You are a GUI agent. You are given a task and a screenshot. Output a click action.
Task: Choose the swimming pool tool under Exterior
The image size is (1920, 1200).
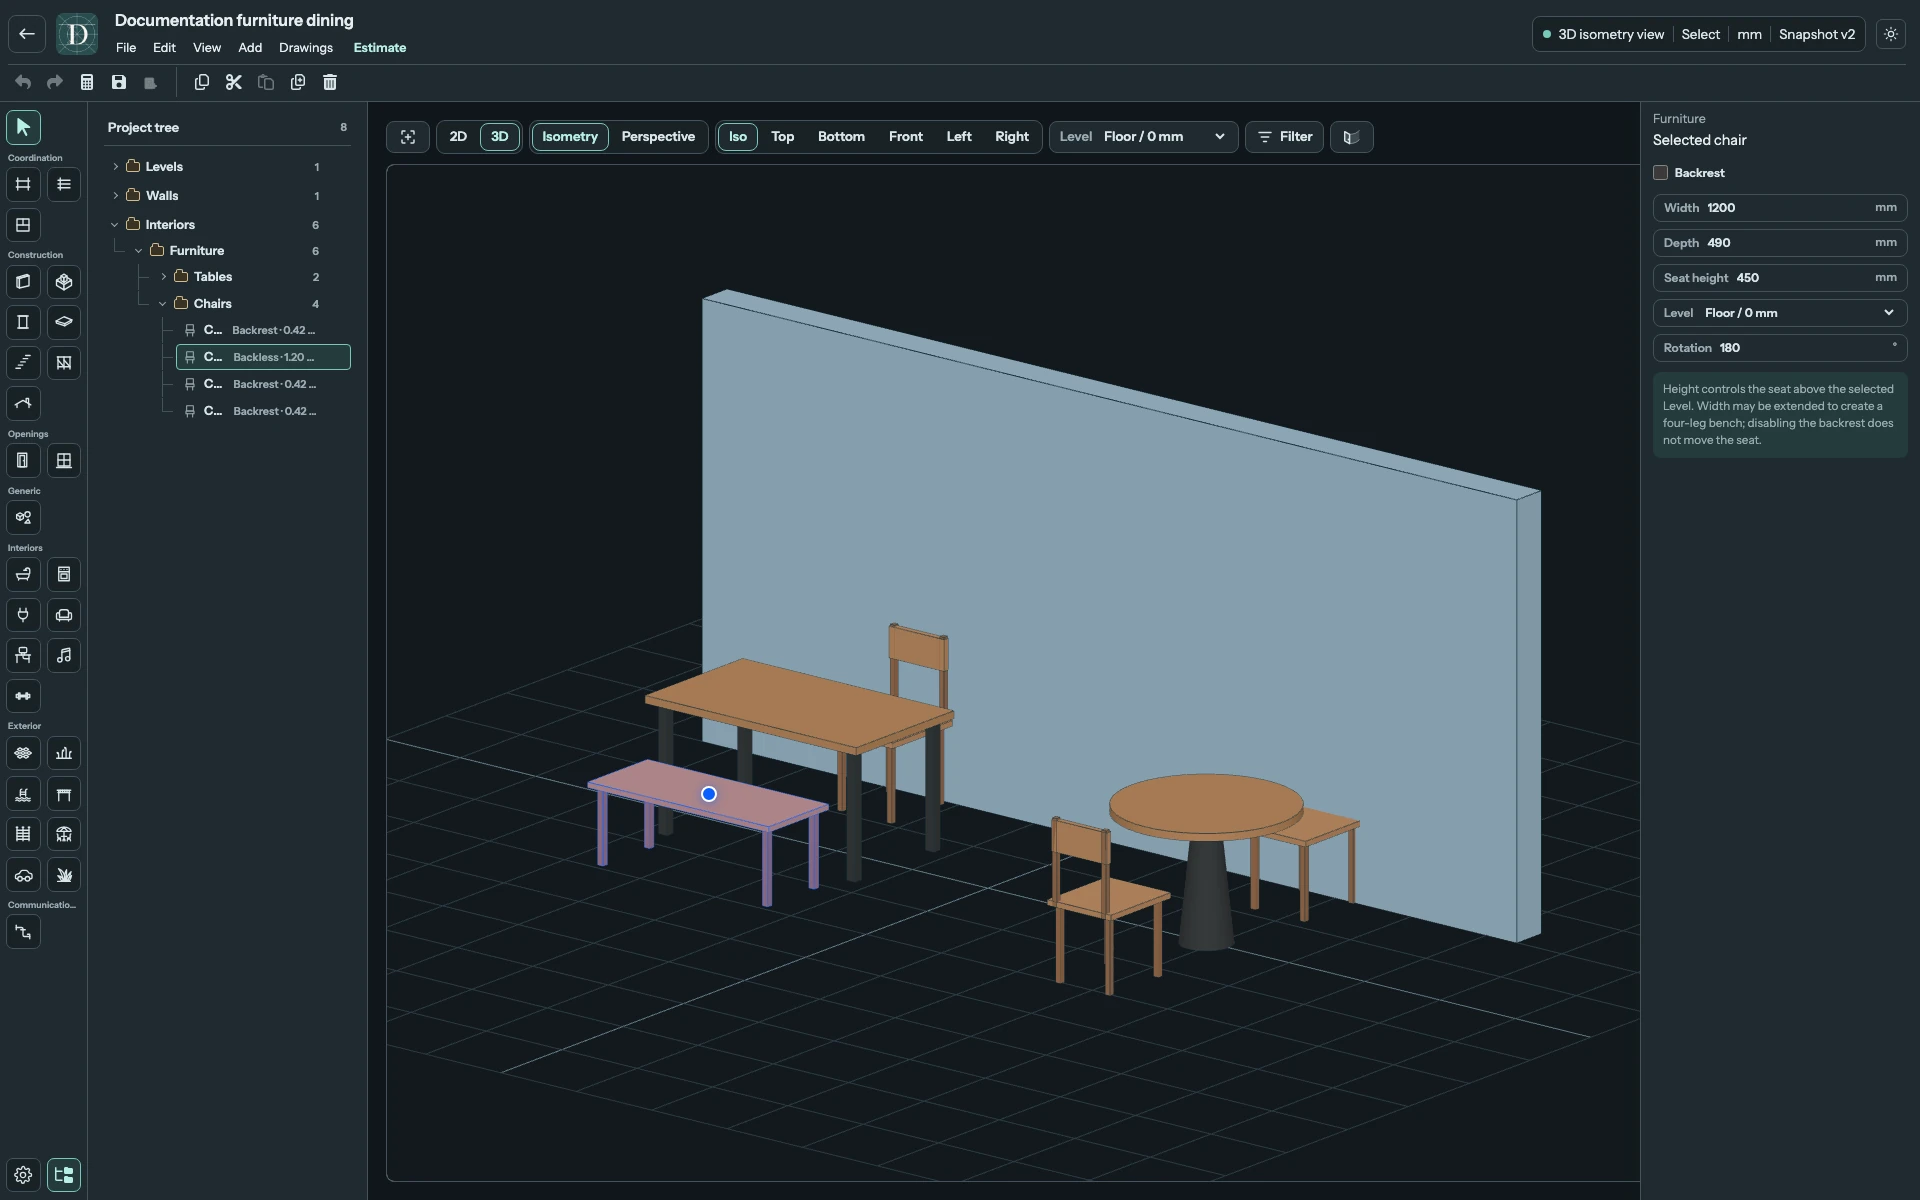point(23,794)
